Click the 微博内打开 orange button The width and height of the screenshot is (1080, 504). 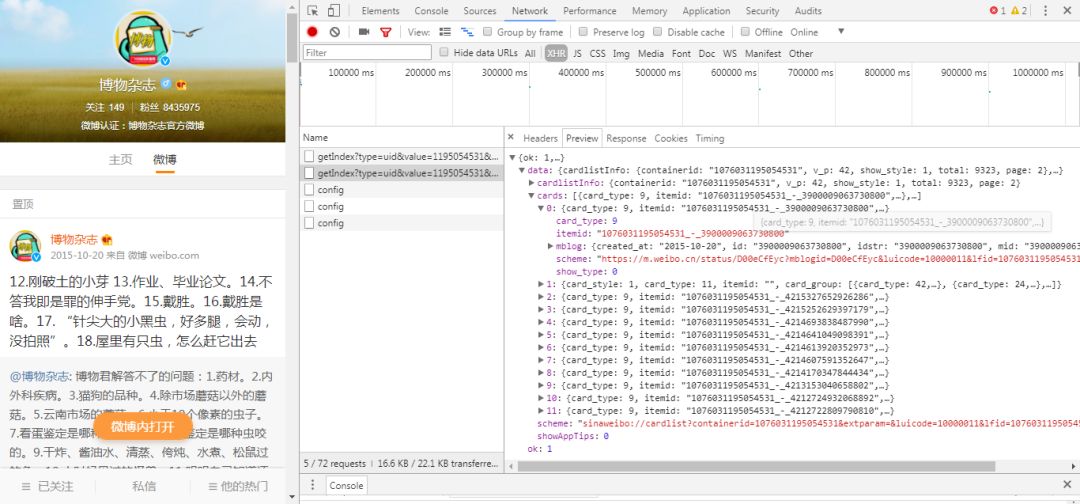pos(143,427)
